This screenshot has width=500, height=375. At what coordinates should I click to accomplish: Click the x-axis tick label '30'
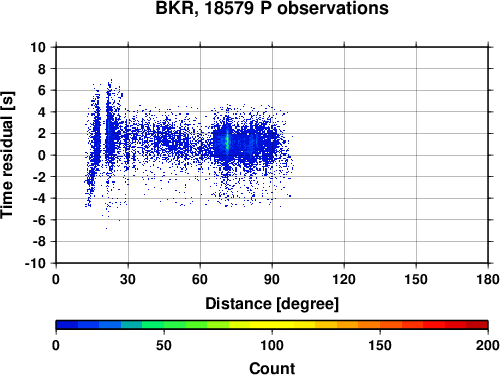point(128,279)
